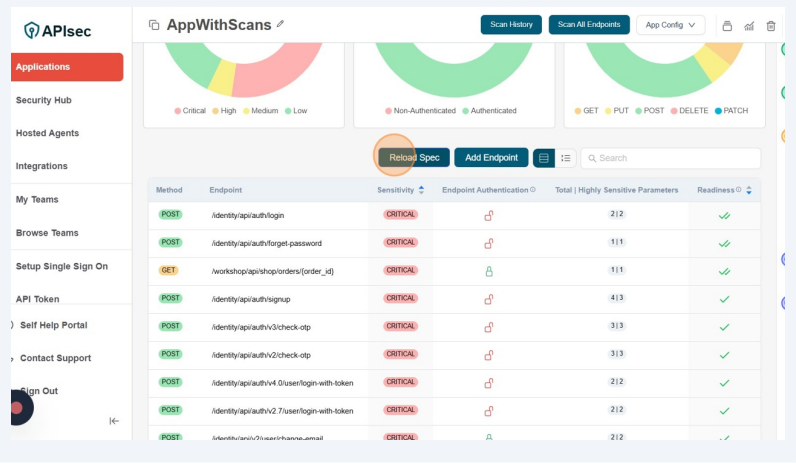
Task: Open Setup Single Sign On
Action: [x=61, y=266]
